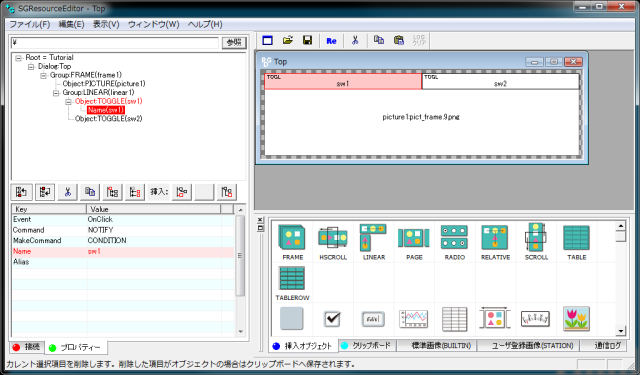Image resolution: width=640 pixels, height=375 pixels.
Task: Collapse the Object:TOGGLE(sw1) node
Action: pos(69,102)
